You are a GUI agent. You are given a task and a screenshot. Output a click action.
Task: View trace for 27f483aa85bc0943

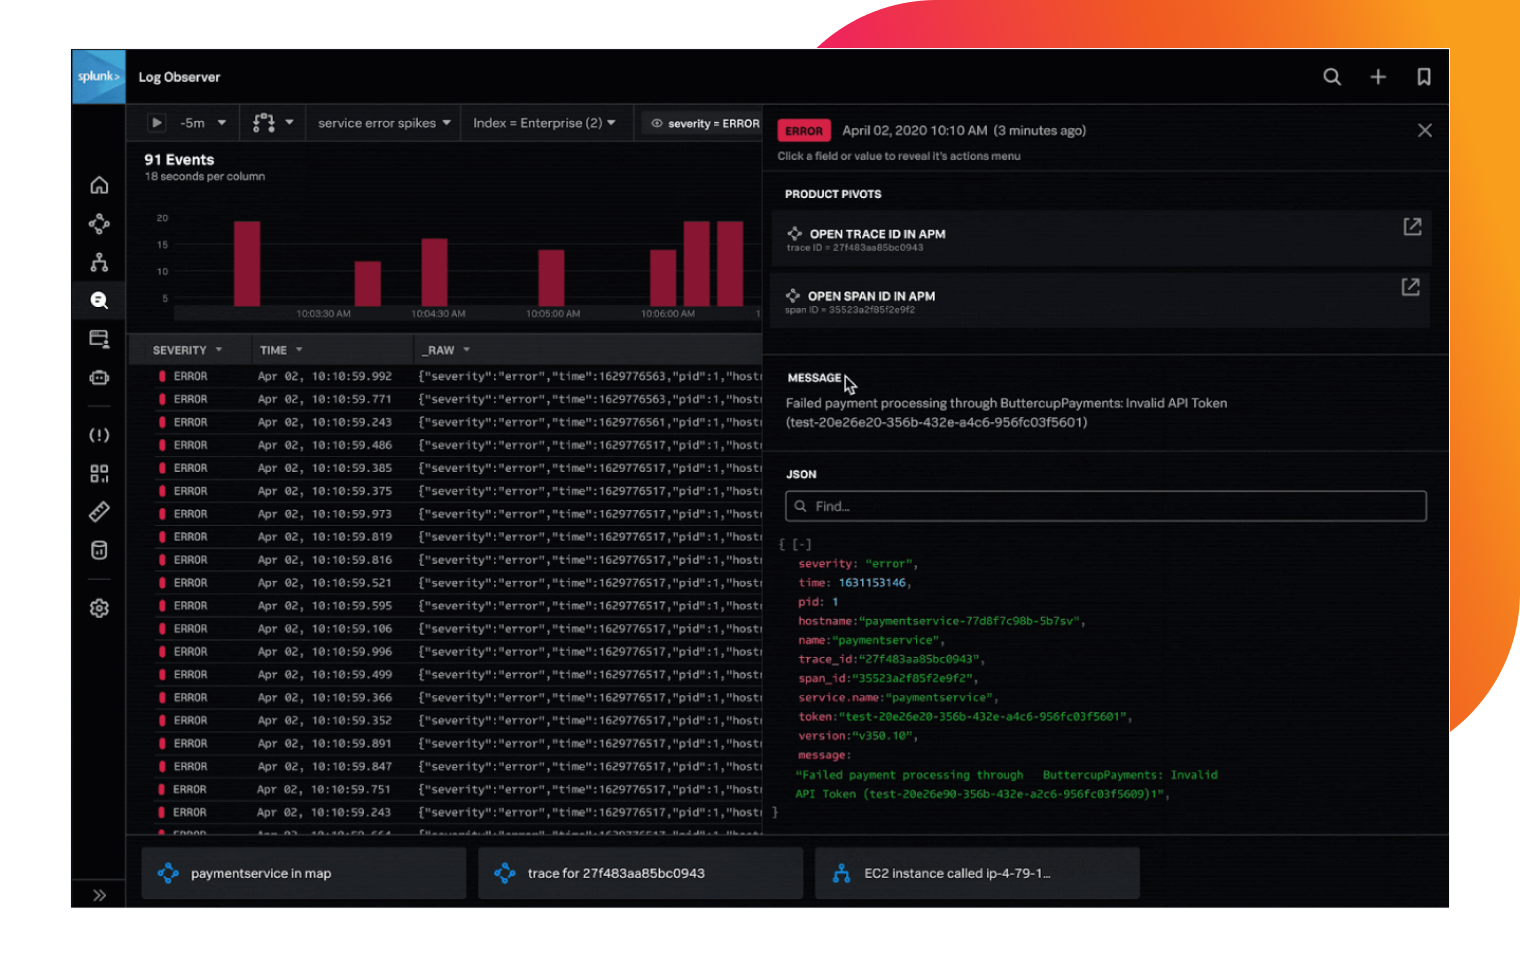coord(639,872)
